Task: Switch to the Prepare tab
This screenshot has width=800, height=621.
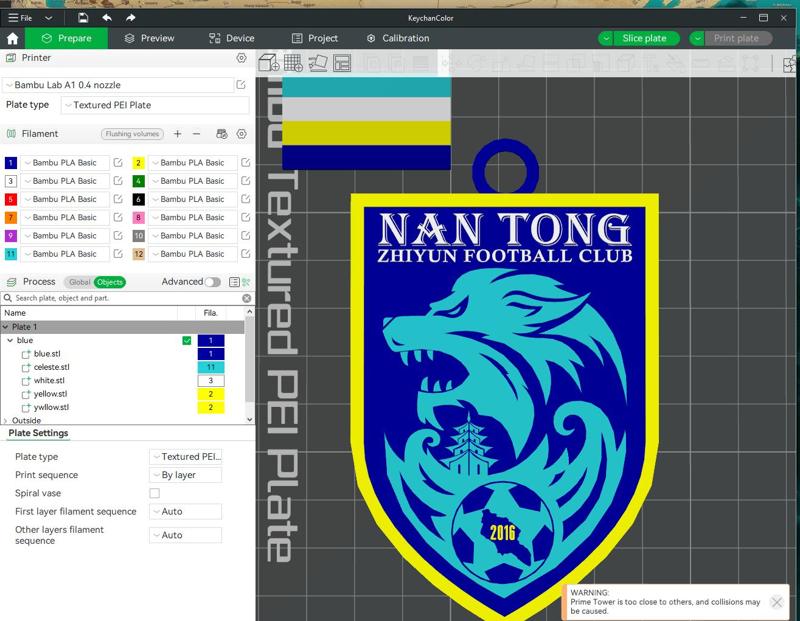Action: tap(66, 38)
